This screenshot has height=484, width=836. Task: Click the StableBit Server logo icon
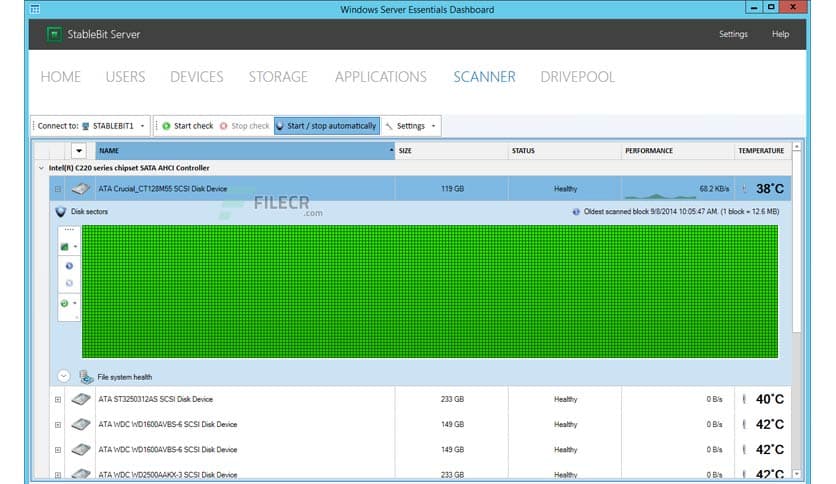[54, 34]
